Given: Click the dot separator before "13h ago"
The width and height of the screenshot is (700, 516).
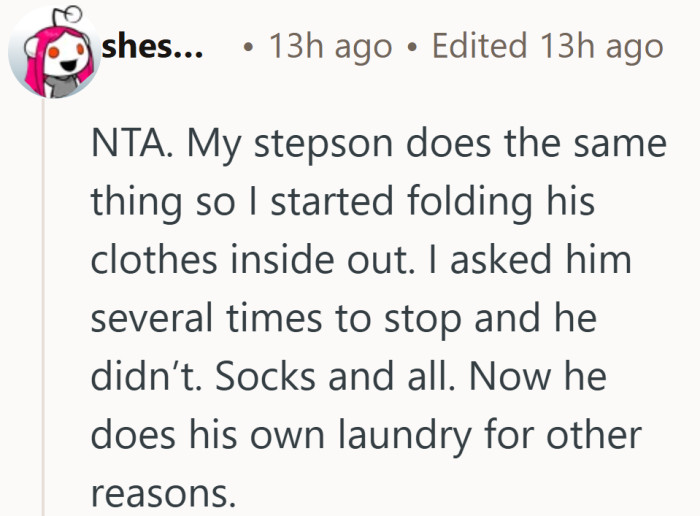Looking at the screenshot, I should tap(246, 48).
